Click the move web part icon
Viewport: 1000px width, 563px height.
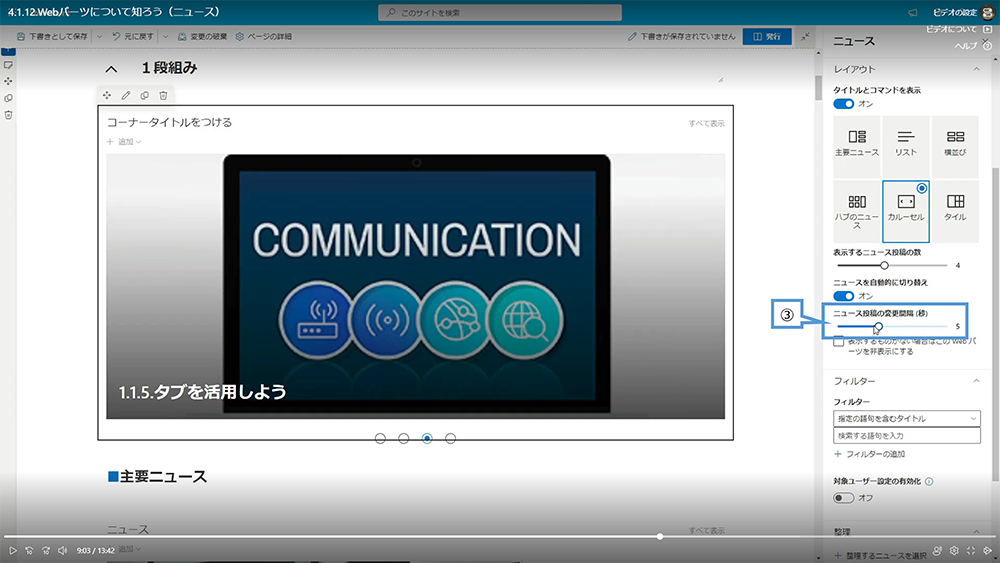click(x=107, y=95)
